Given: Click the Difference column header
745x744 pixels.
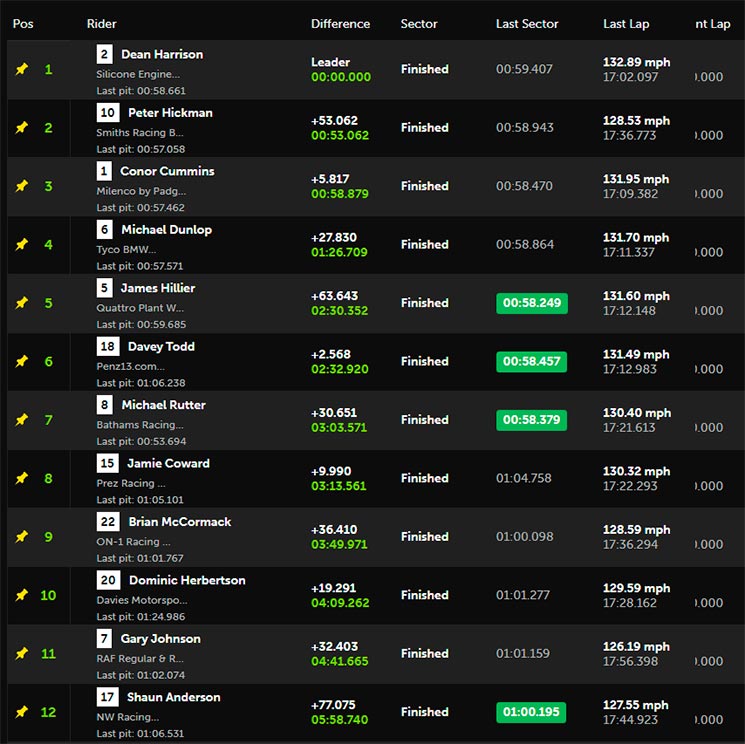Looking at the screenshot, I should tap(340, 24).
